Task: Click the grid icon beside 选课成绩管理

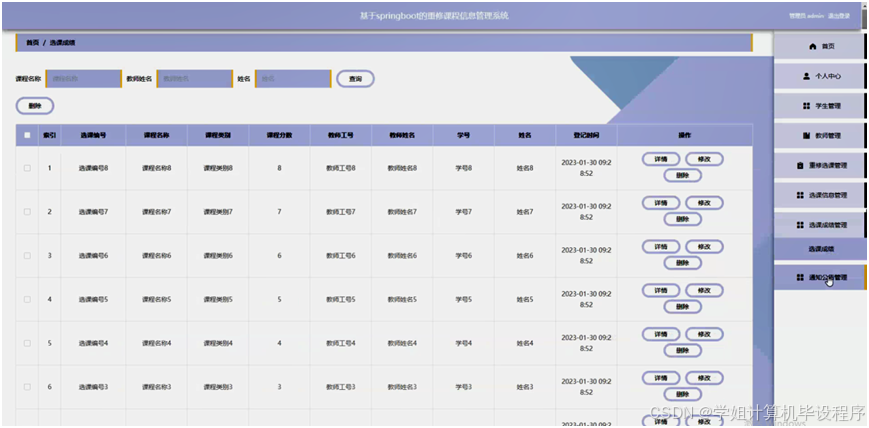Action: [x=800, y=225]
